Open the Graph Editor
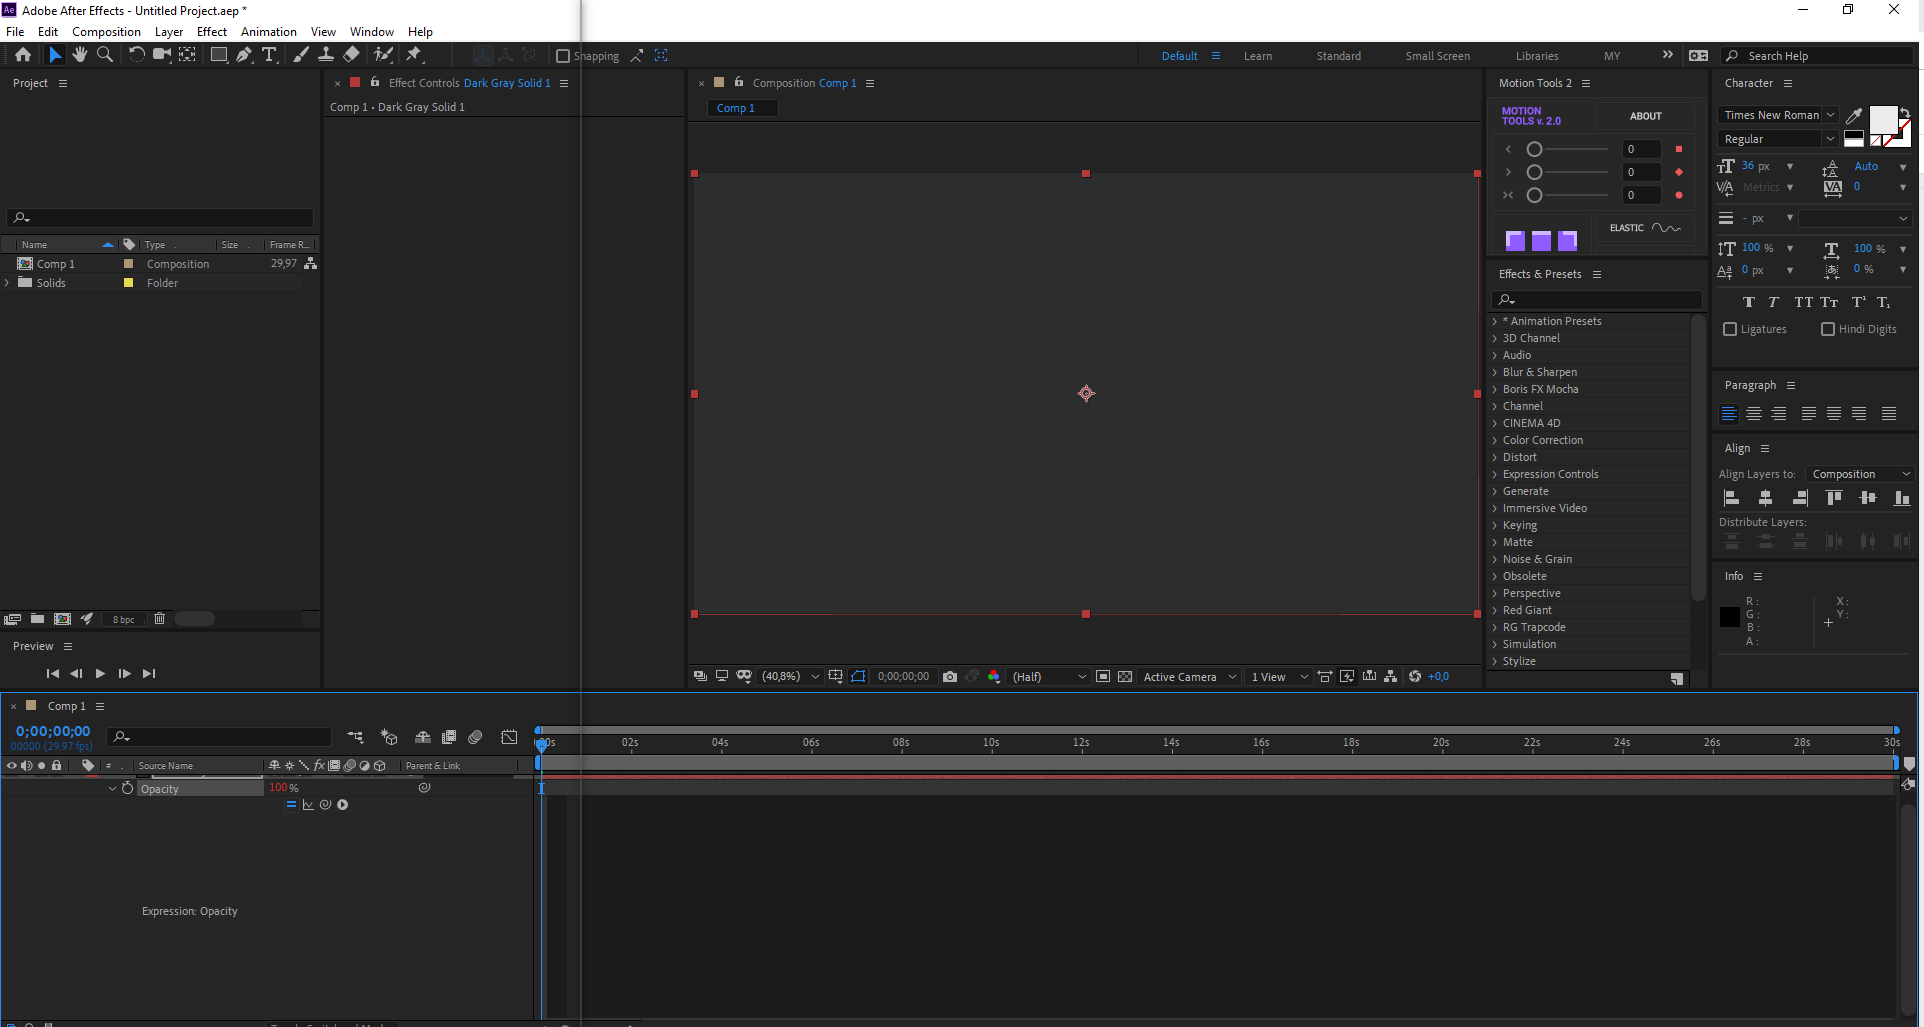 pos(509,737)
